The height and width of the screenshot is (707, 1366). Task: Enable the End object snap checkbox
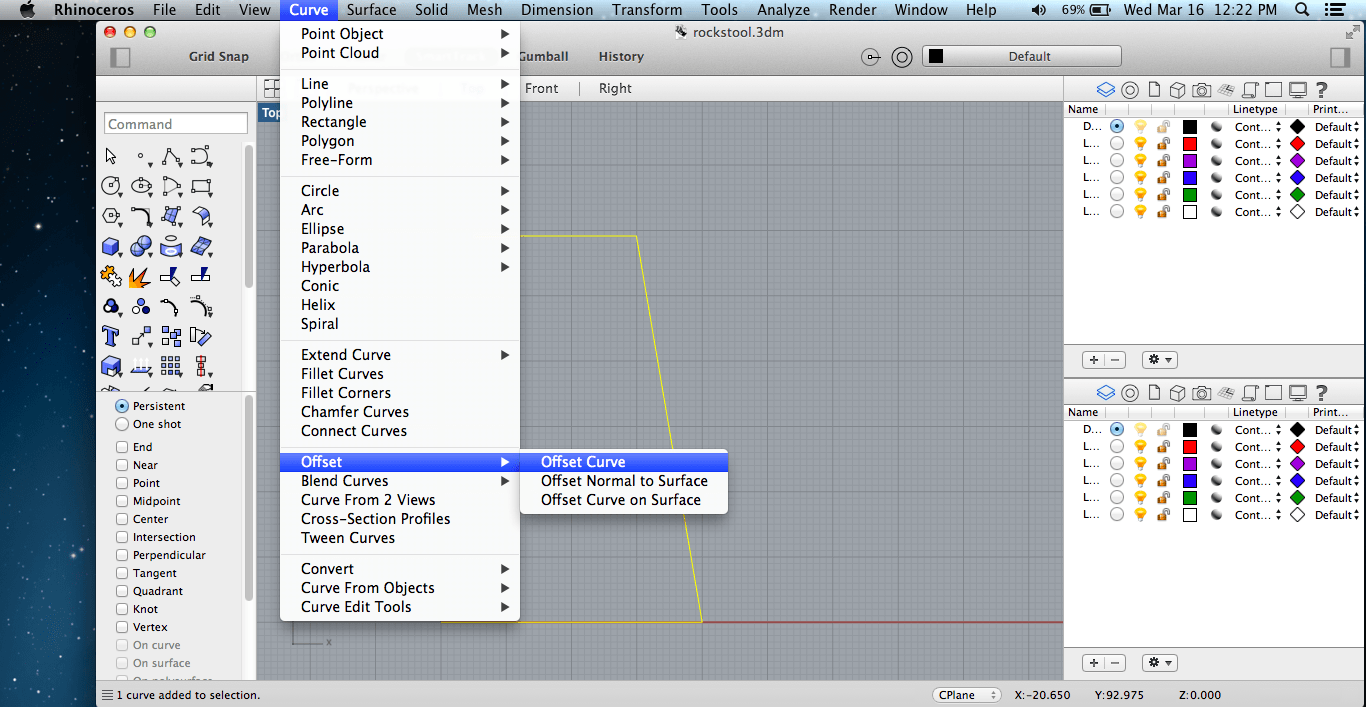tap(122, 447)
